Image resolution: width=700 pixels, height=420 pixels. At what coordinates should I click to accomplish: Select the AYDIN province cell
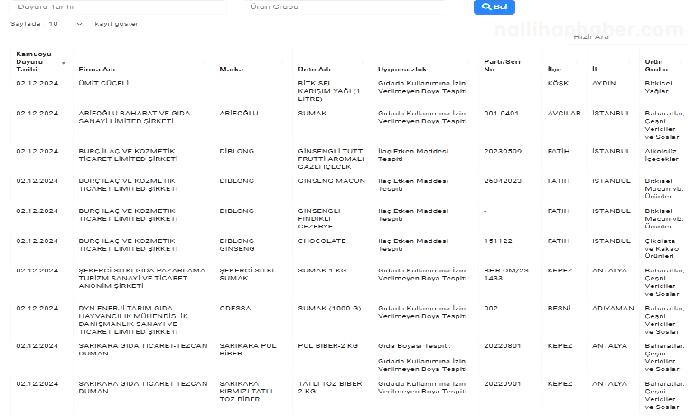pos(604,83)
